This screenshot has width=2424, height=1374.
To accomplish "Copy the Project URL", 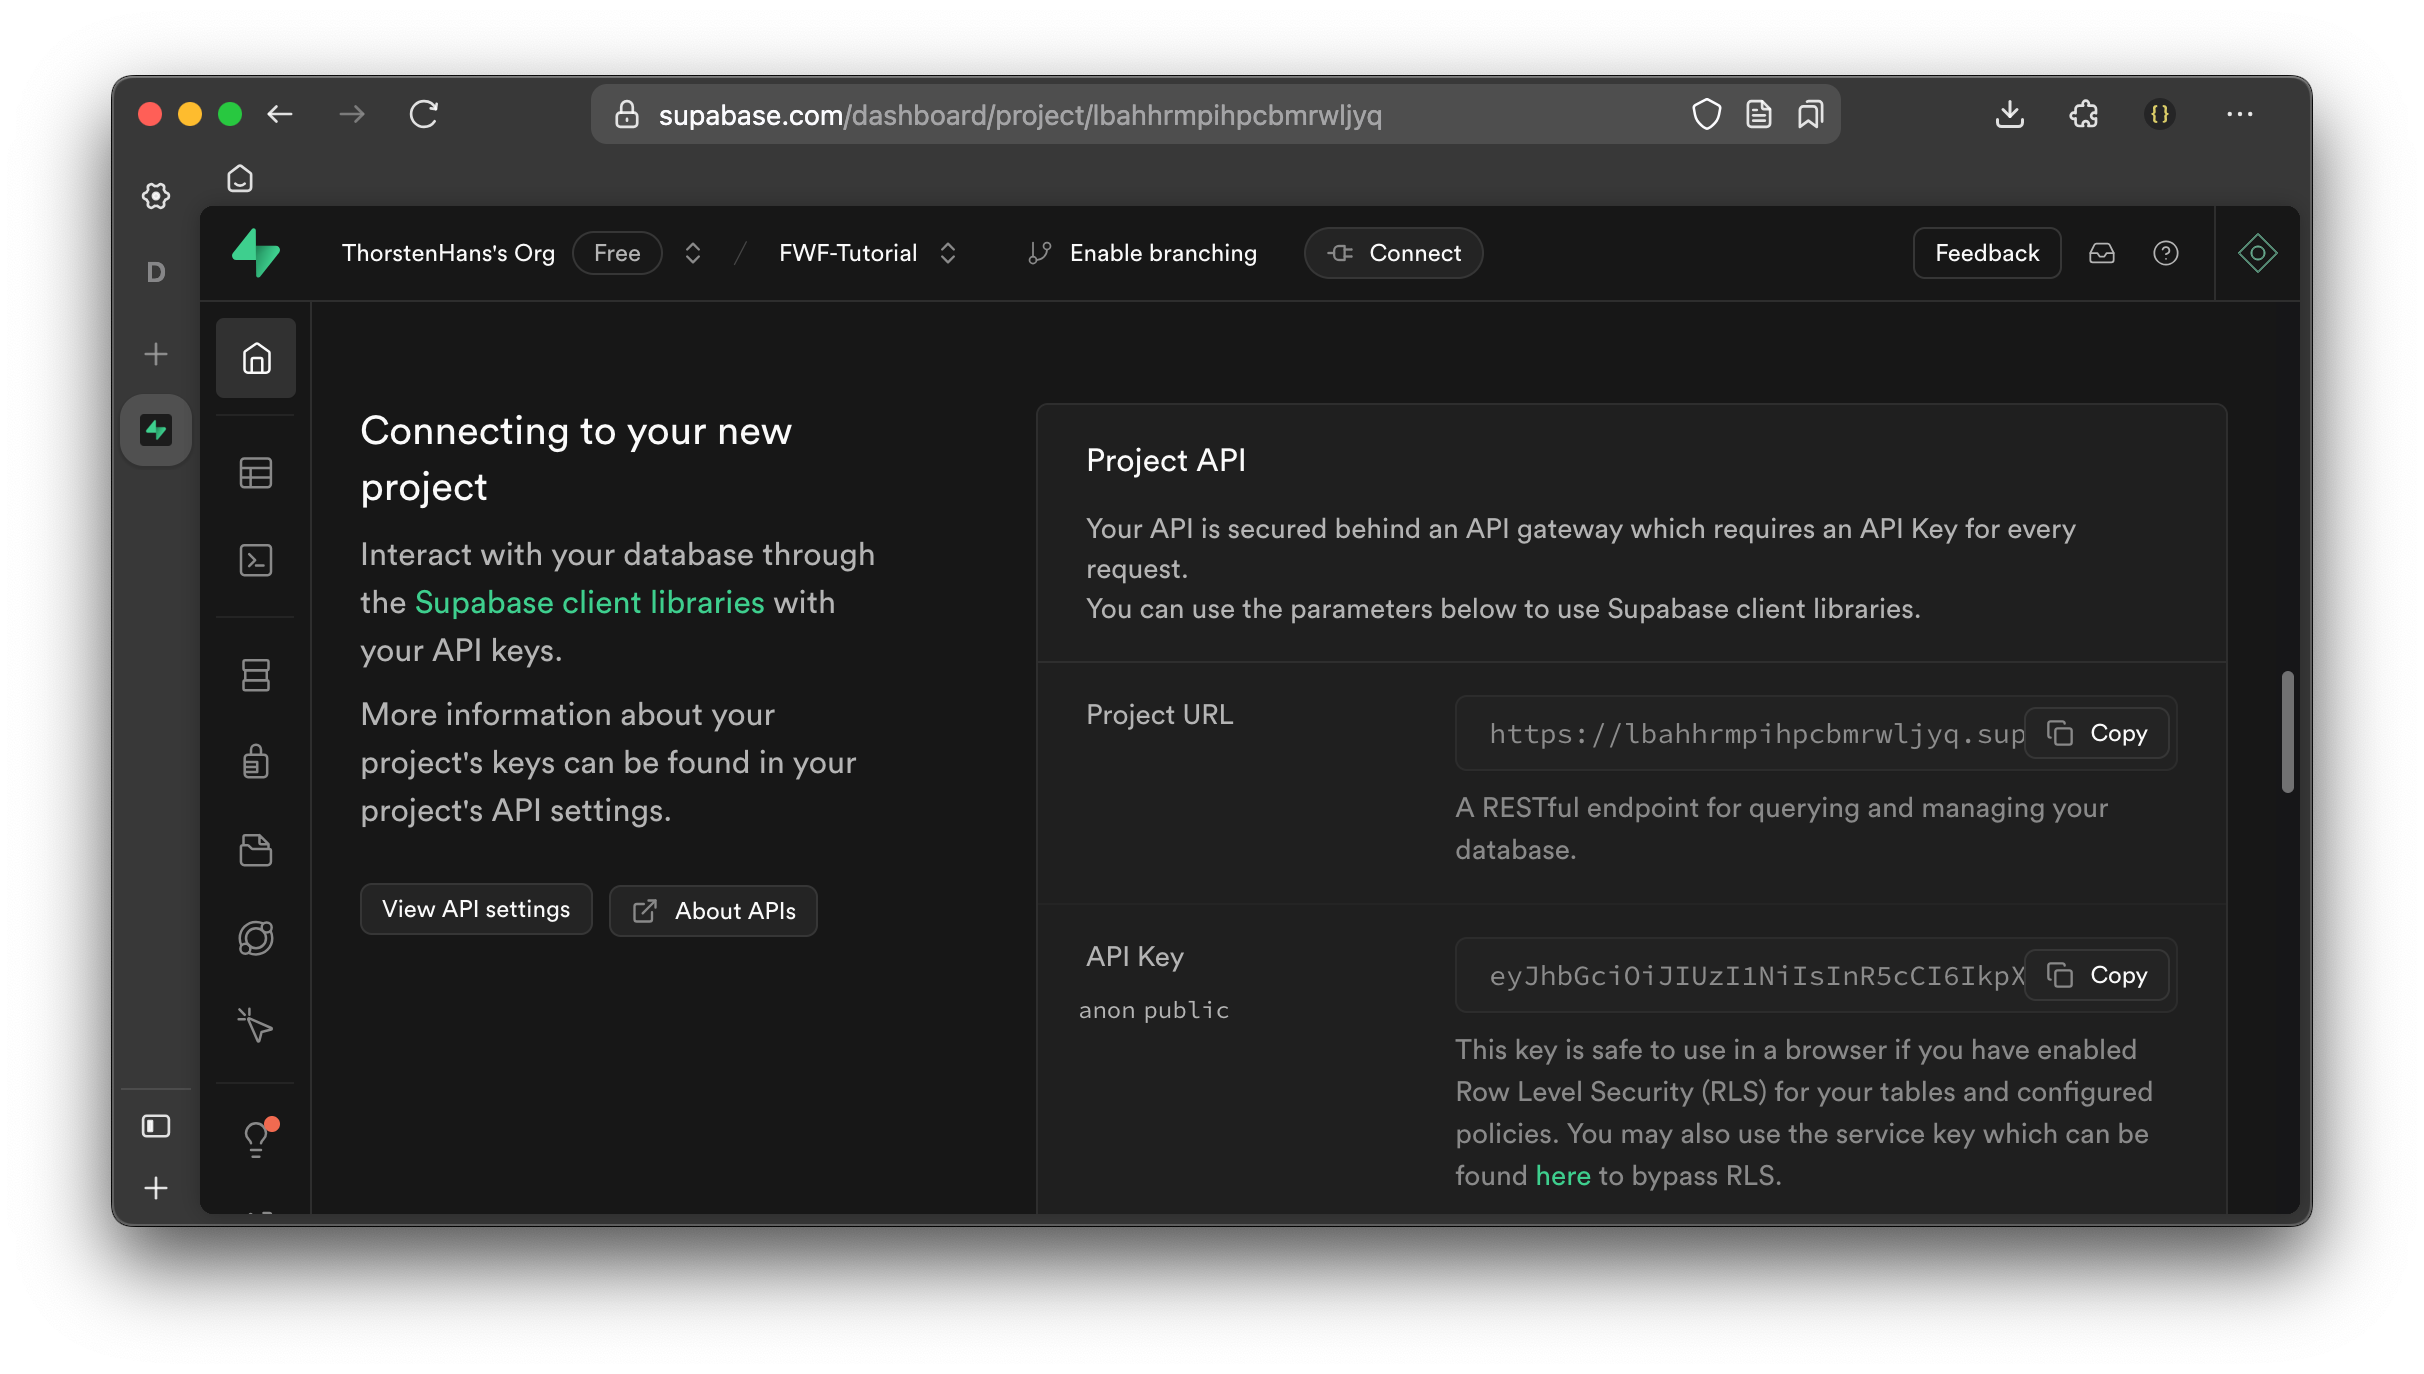I will click(x=2097, y=733).
